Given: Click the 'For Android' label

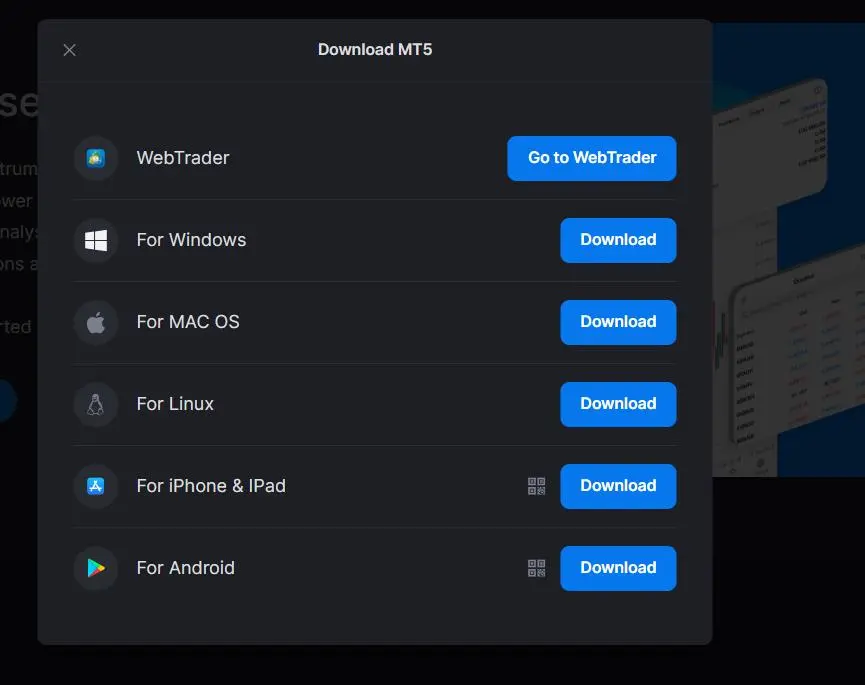Looking at the screenshot, I should coord(185,568).
